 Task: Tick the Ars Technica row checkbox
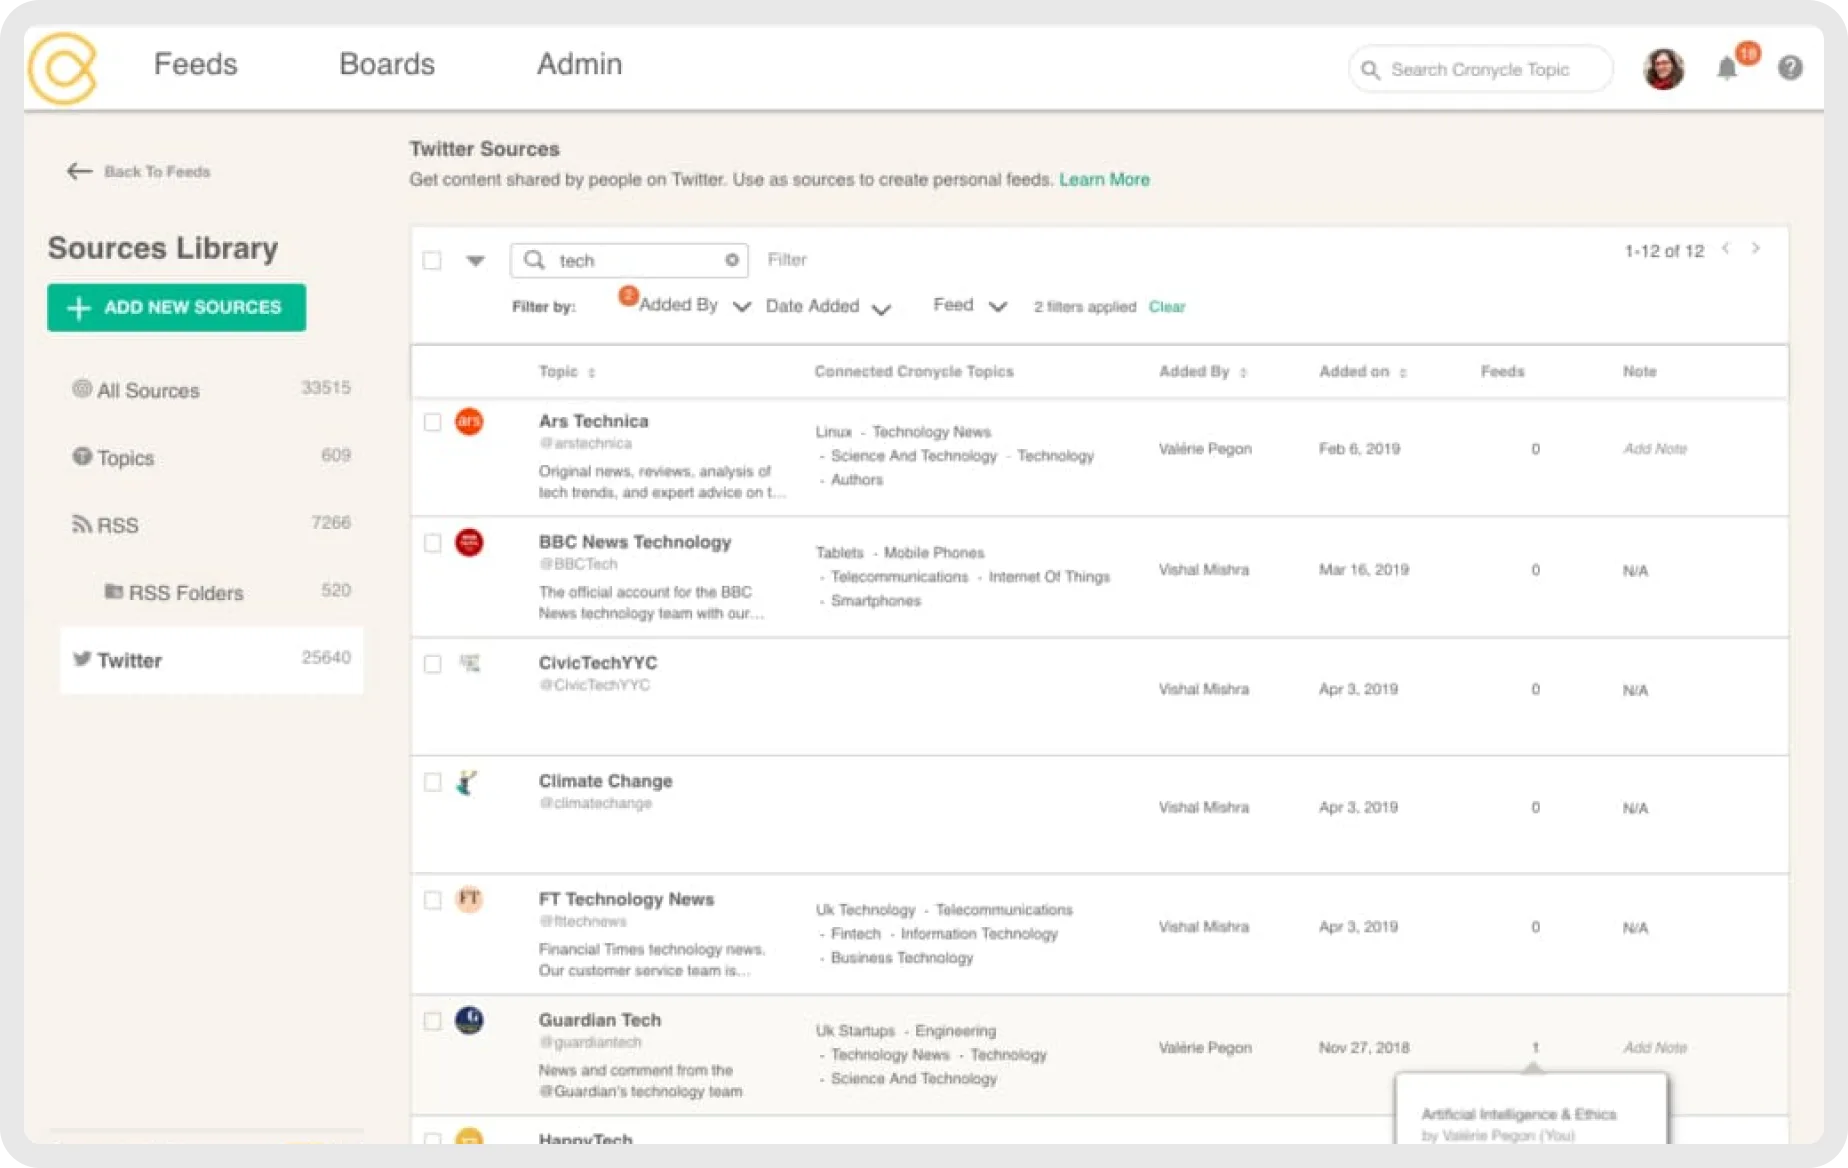click(432, 422)
